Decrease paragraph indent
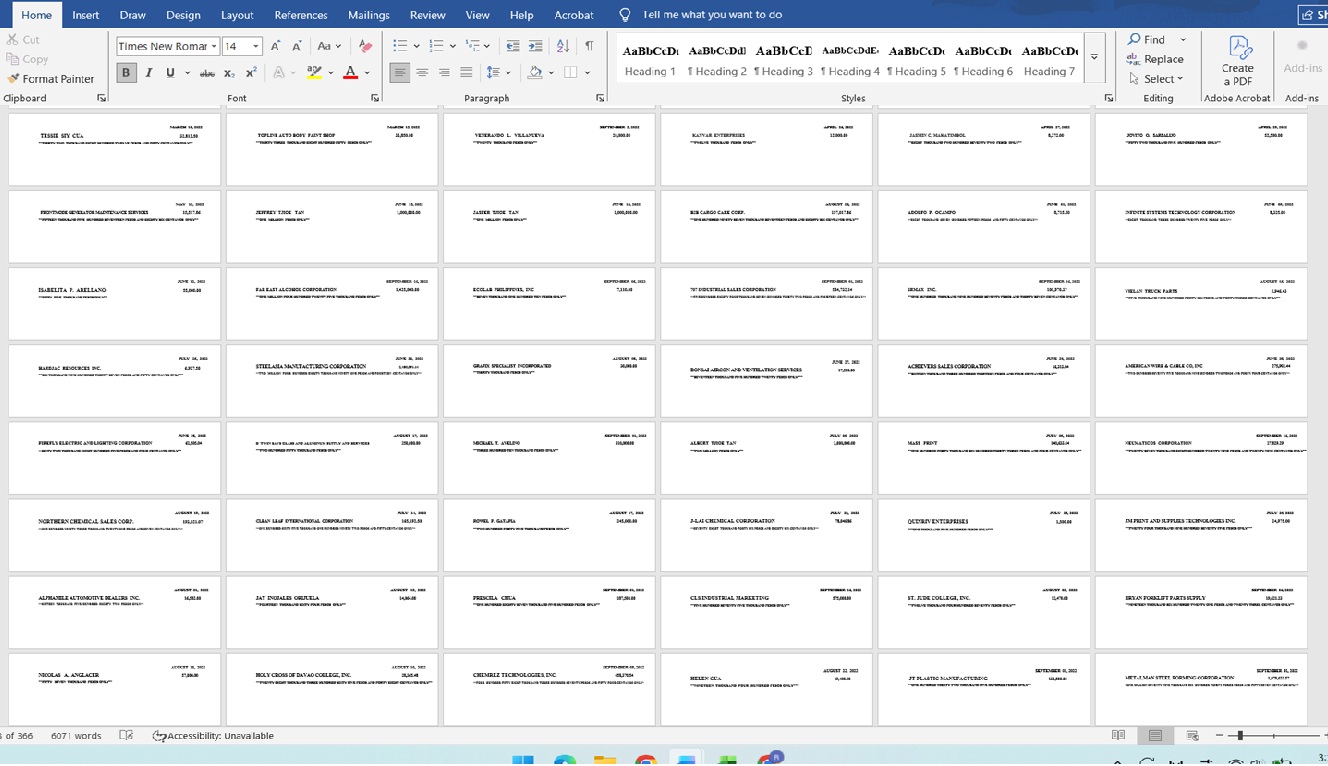This screenshot has width=1328, height=766. click(x=513, y=46)
